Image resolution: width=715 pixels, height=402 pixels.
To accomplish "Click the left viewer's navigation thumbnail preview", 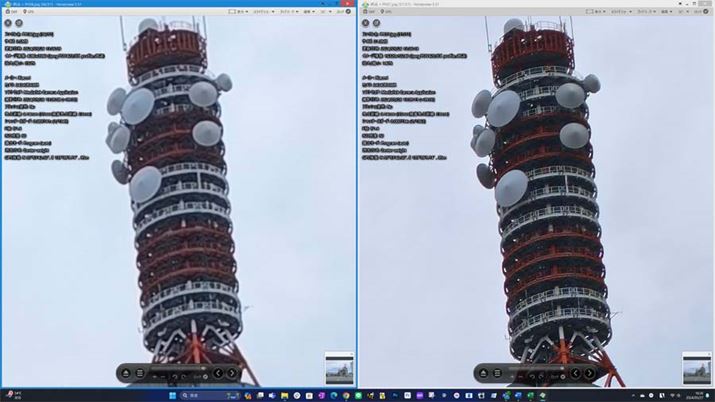I will pyautogui.click(x=339, y=370).
